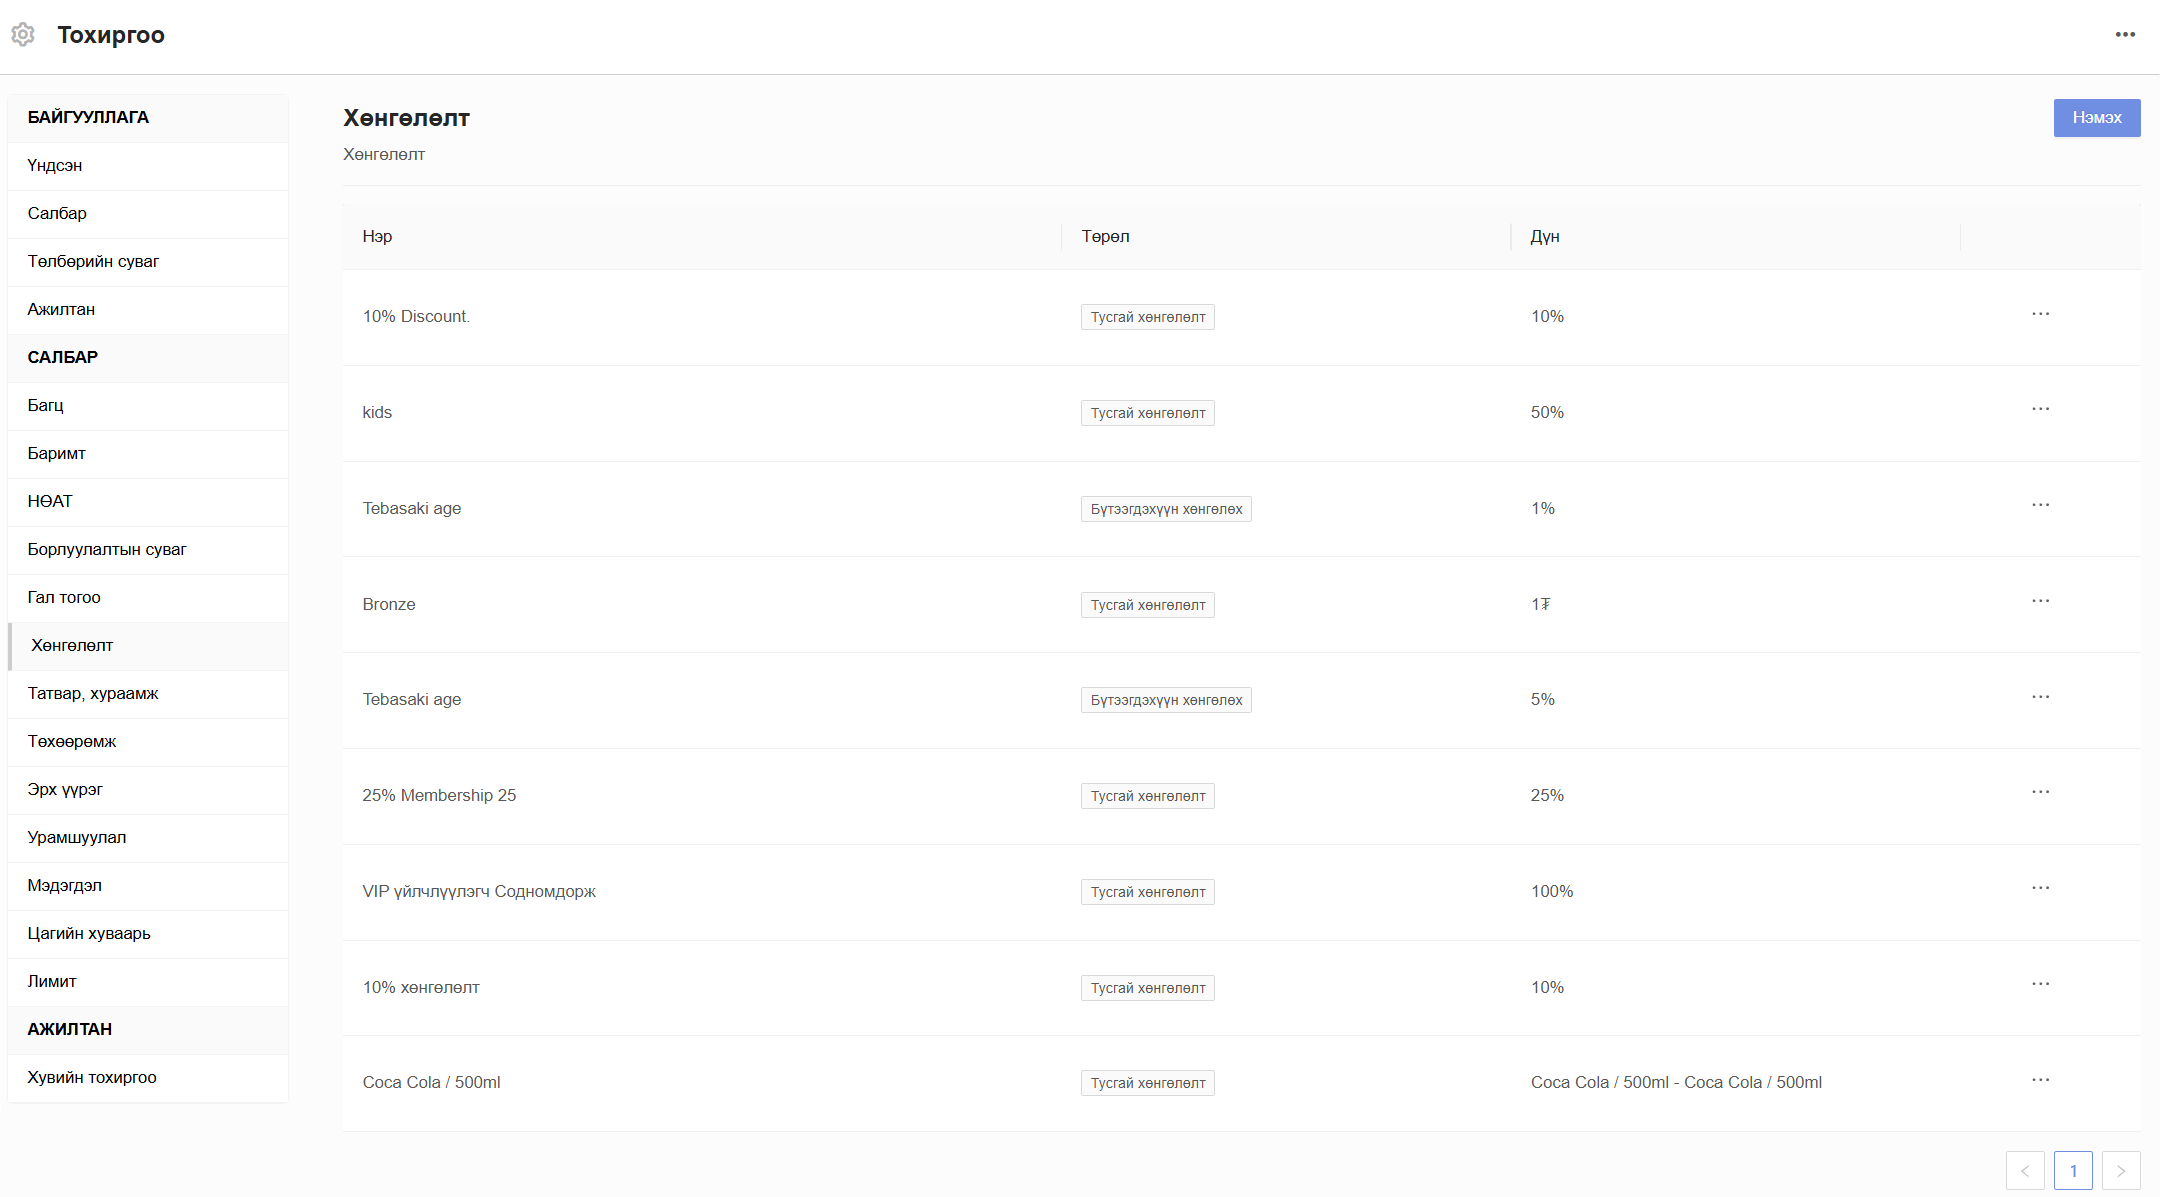
Task: Click the Бүтээгдэхүүн хөнгөлөх tag in 1% row
Action: coord(1165,509)
